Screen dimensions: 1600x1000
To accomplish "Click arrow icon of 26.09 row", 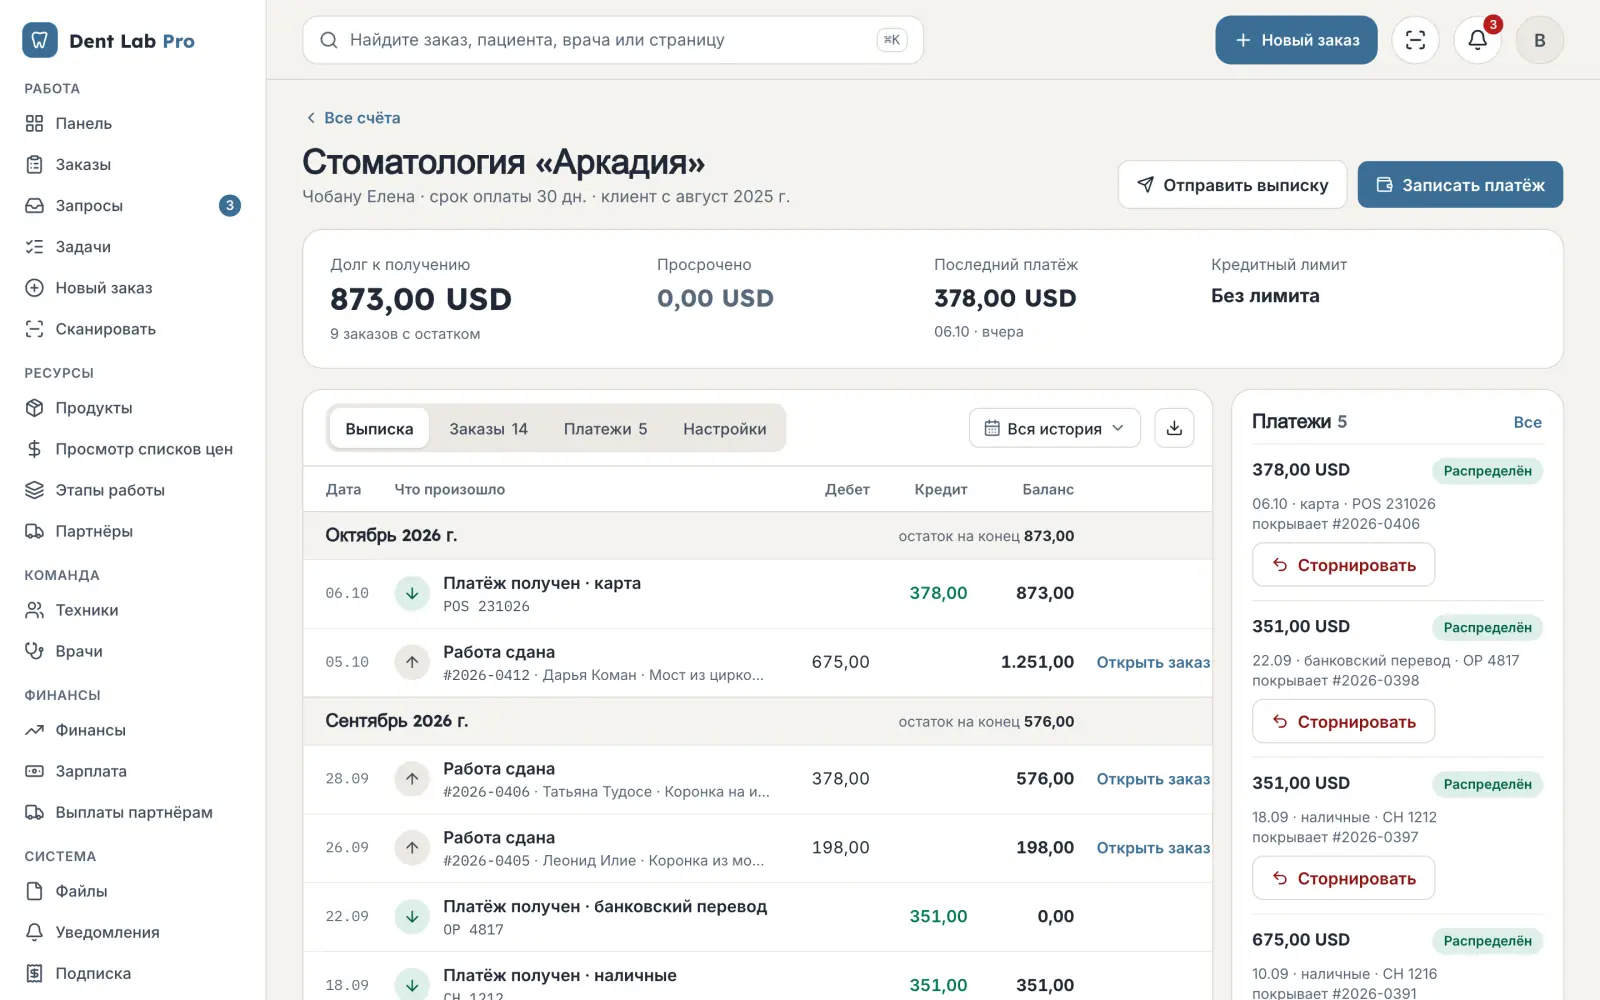I will (412, 848).
